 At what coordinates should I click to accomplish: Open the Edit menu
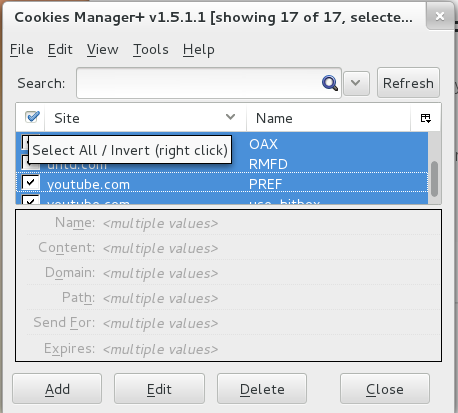(60, 49)
